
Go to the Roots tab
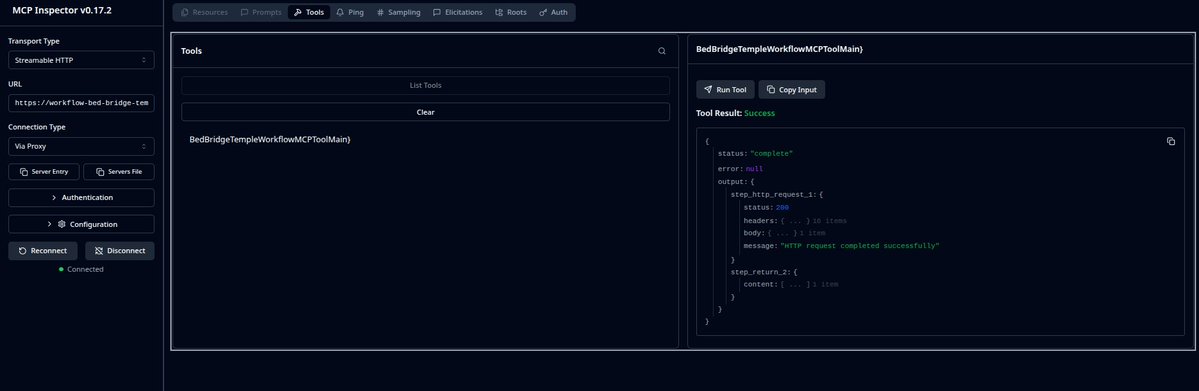point(511,12)
